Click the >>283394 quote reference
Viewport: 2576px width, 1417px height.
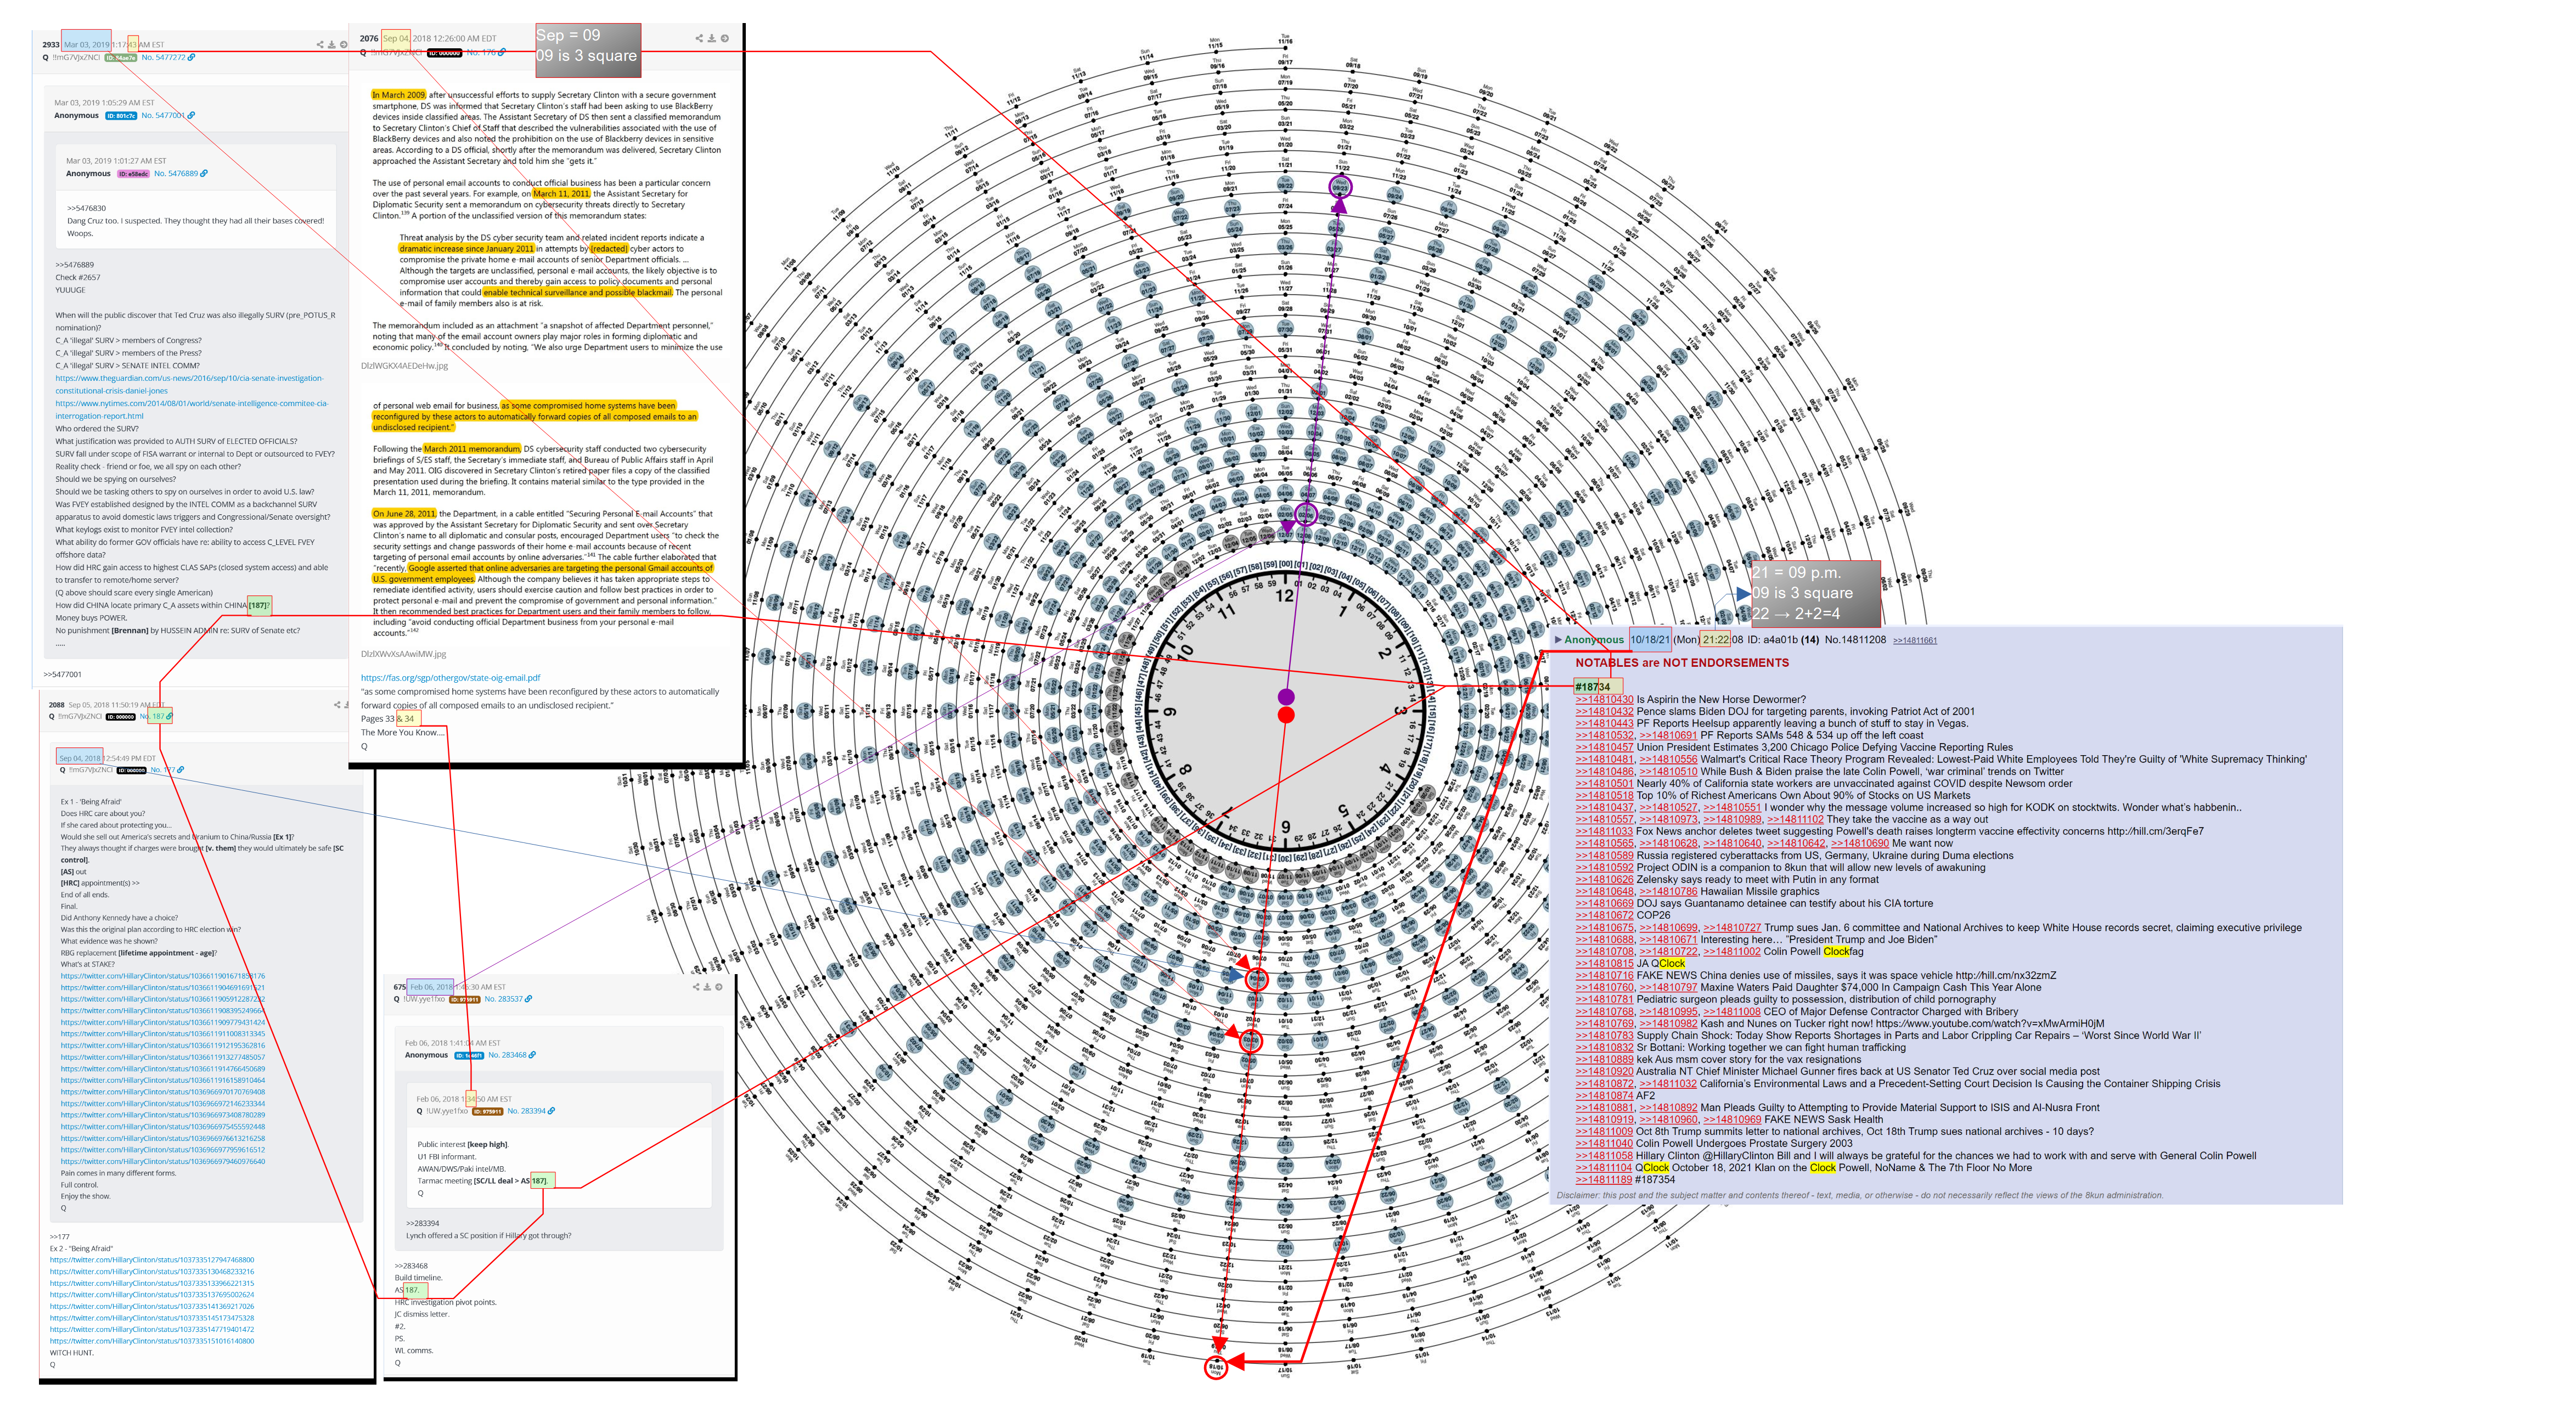click(x=422, y=1223)
